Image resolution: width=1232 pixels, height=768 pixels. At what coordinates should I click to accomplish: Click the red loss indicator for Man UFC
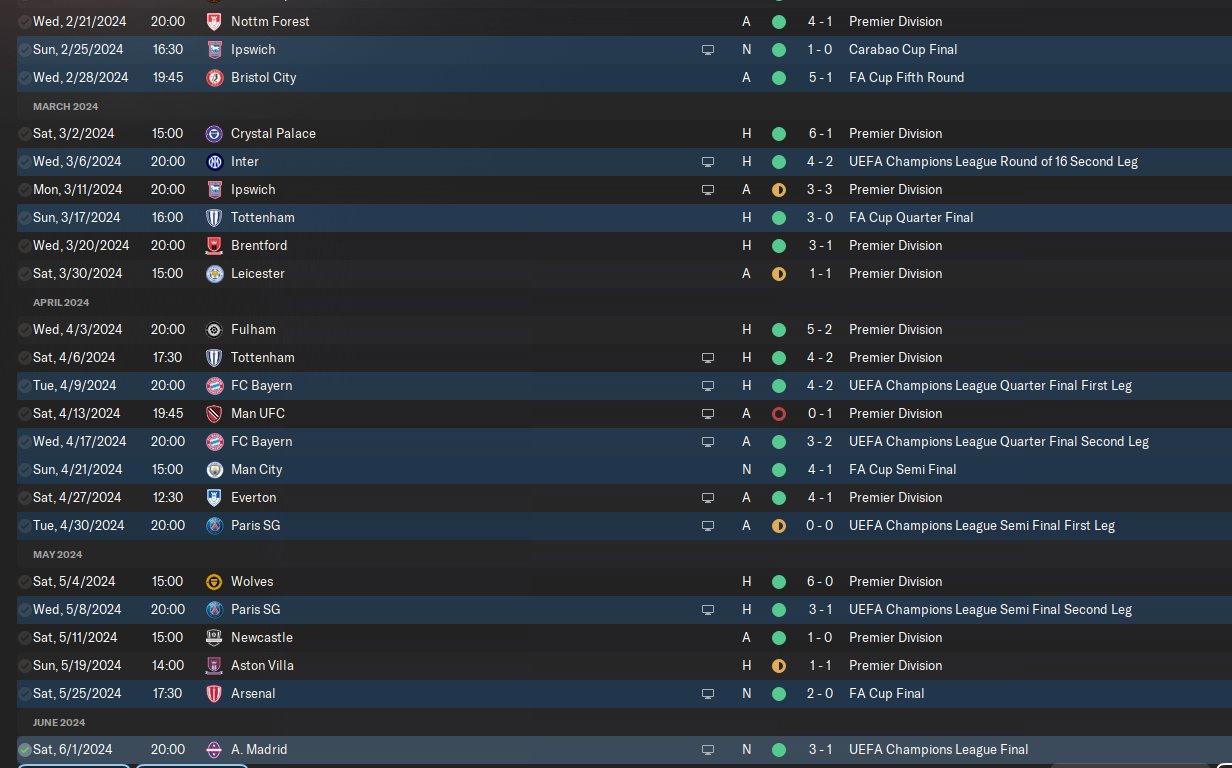point(779,413)
